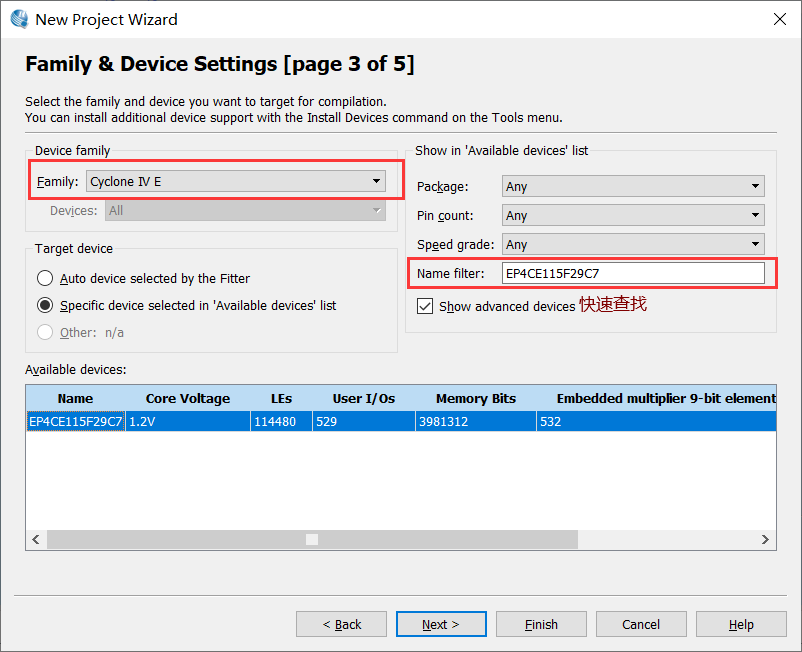
Task: Click the LEs column header
Action: point(281,398)
